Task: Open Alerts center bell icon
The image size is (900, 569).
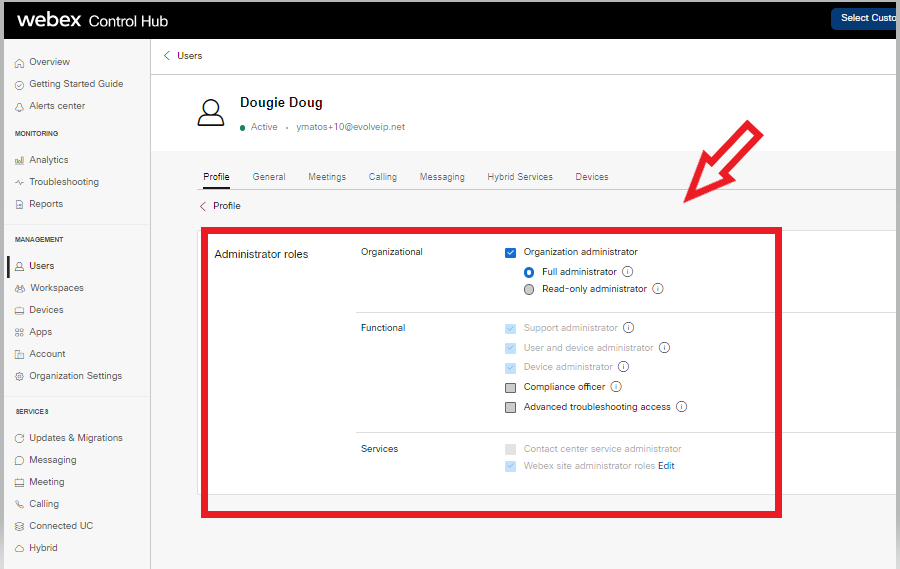Action: coord(20,106)
